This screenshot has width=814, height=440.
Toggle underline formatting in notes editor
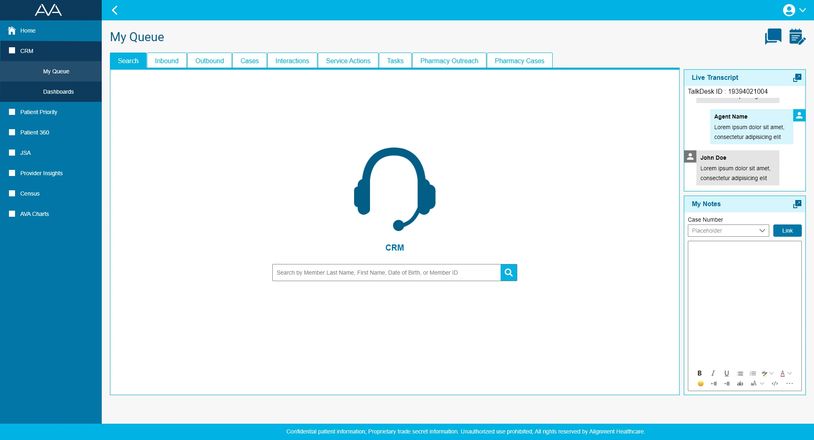click(x=727, y=373)
